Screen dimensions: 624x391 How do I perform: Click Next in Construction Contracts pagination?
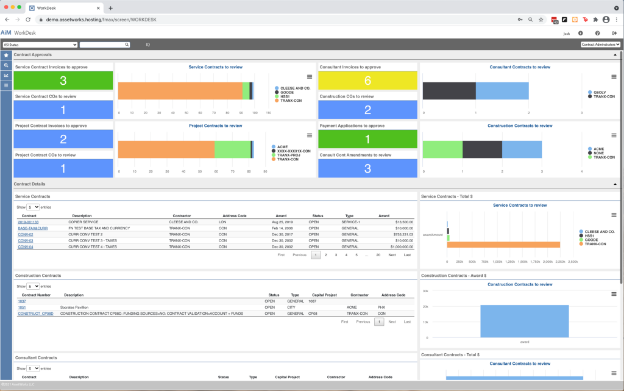click(392, 322)
